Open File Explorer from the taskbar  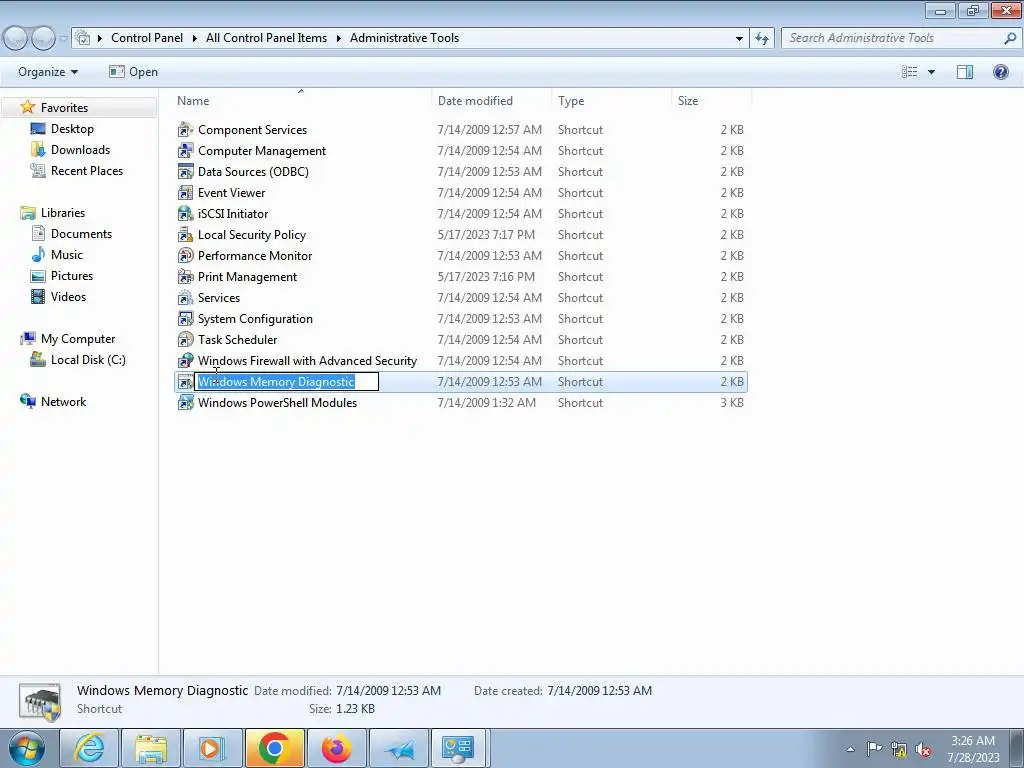151,748
